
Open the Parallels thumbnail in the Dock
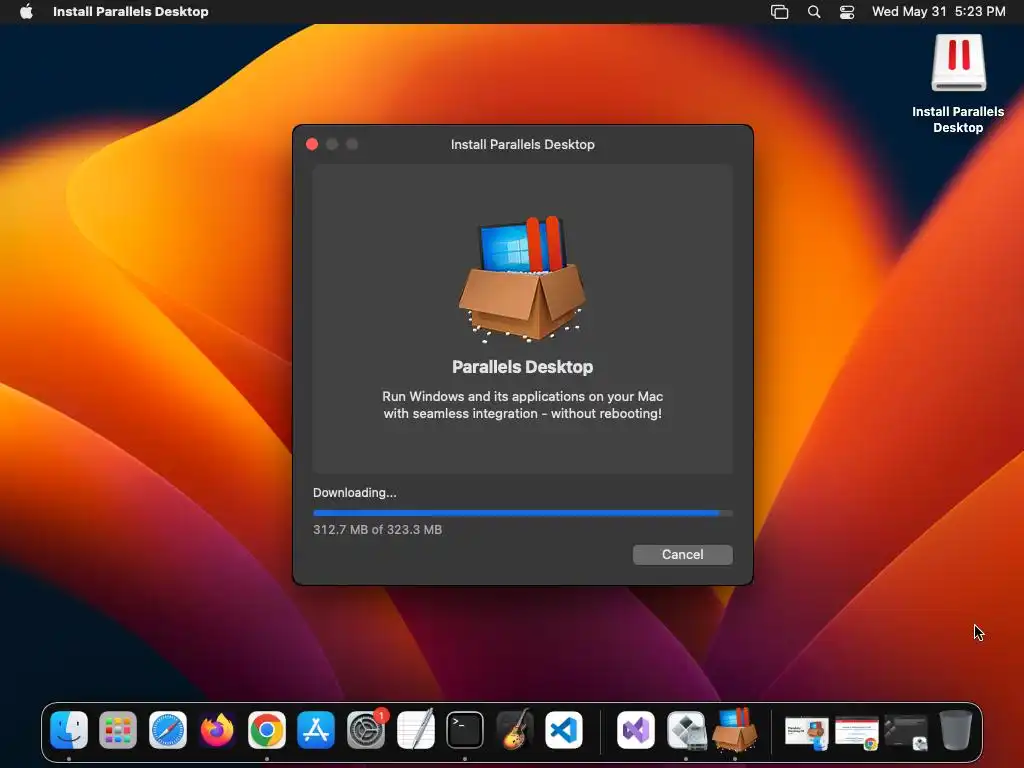(x=807, y=732)
